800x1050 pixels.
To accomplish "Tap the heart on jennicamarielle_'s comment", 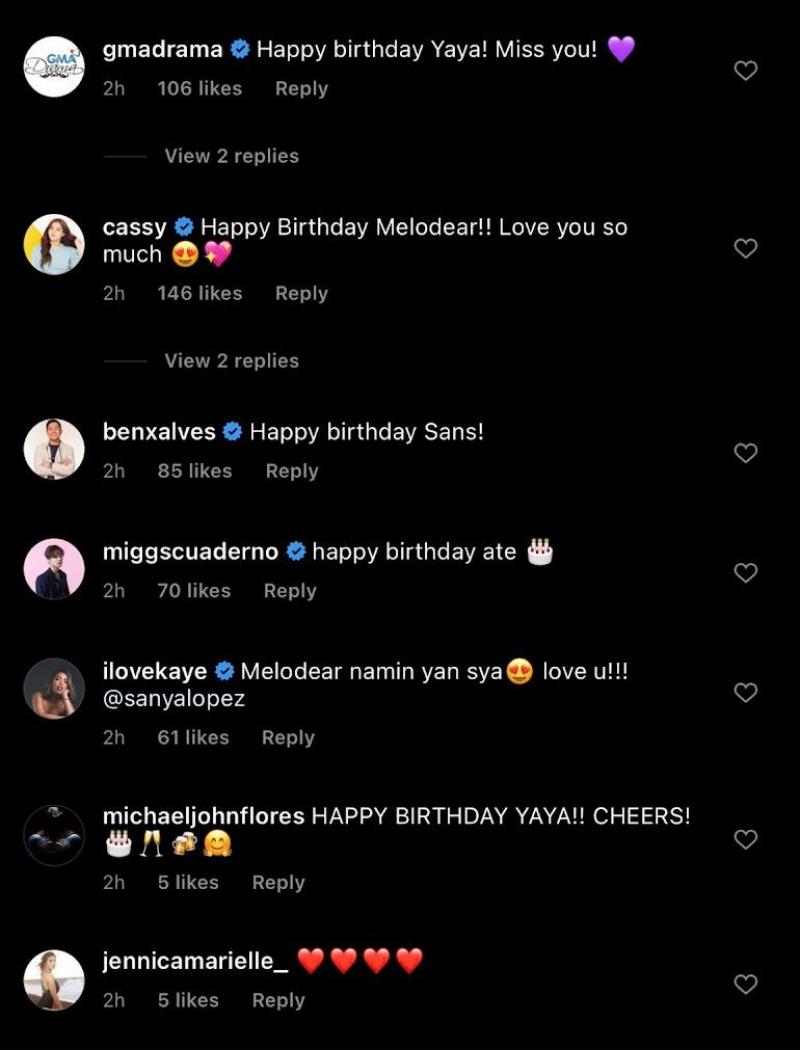I will (x=746, y=984).
